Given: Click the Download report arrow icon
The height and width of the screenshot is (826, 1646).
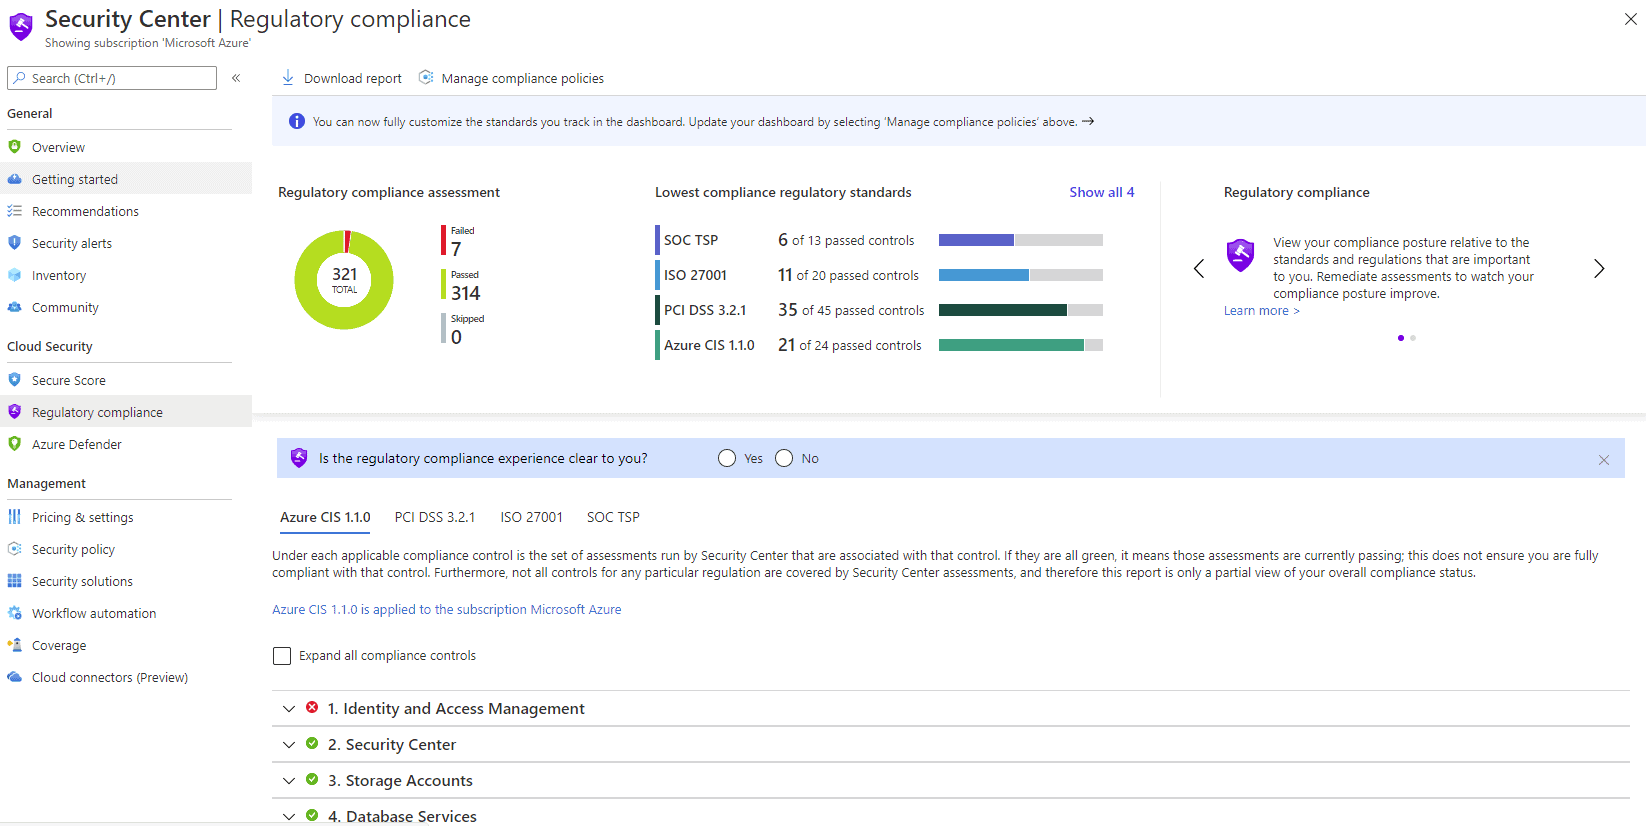Looking at the screenshot, I should [288, 77].
